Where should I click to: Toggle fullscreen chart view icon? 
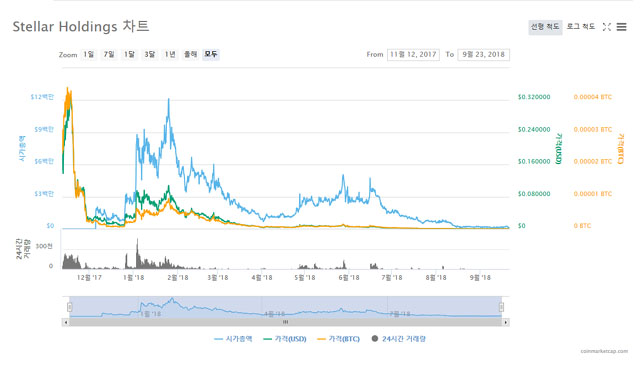pyautogui.click(x=607, y=27)
